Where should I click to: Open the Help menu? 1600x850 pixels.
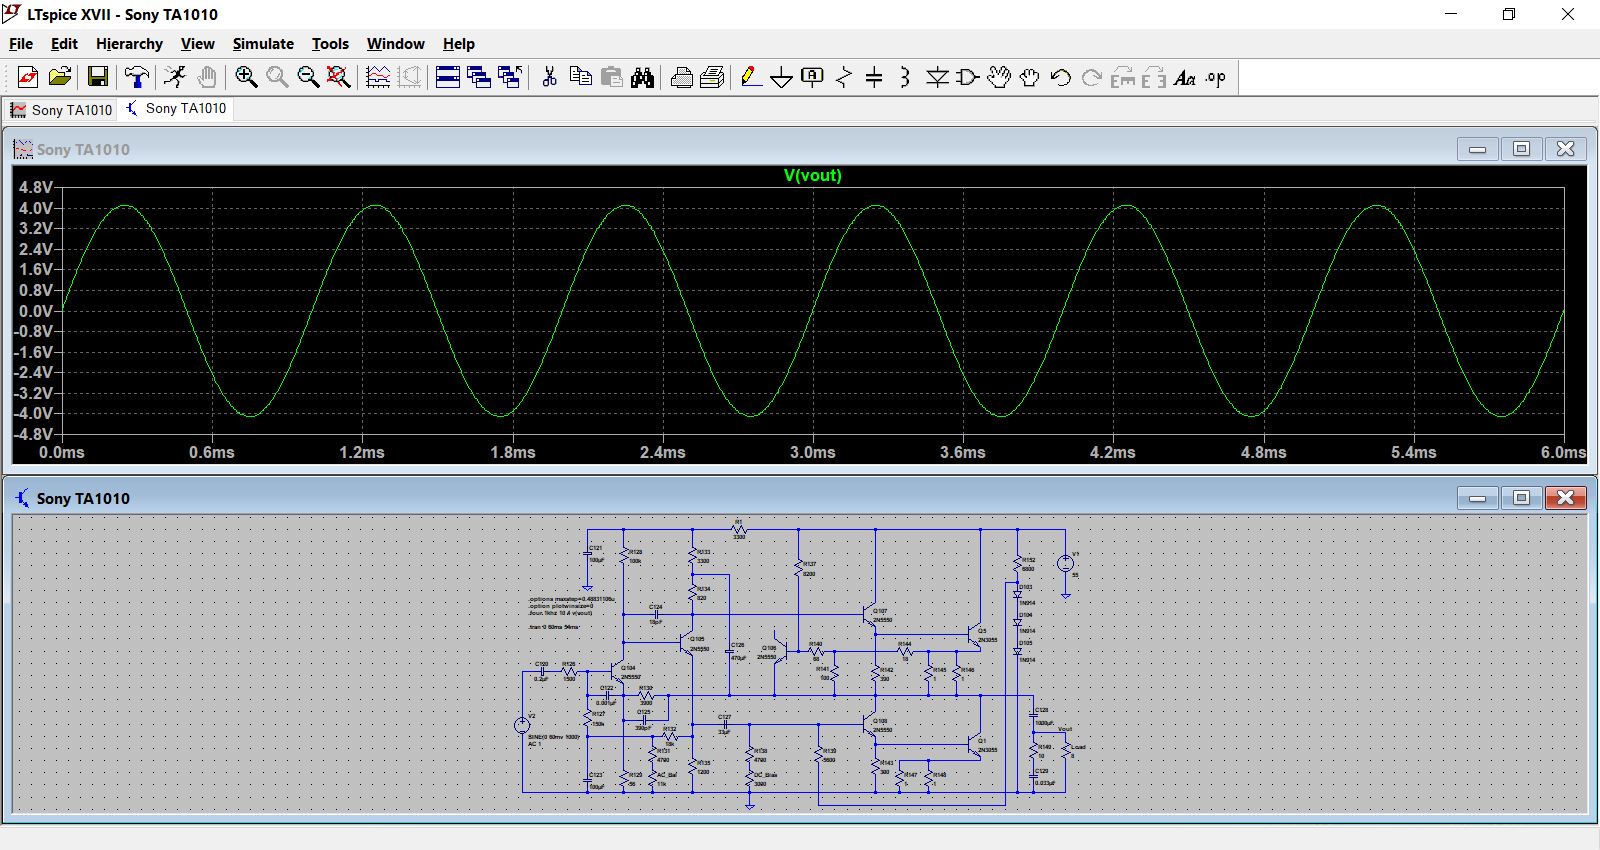tap(459, 44)
